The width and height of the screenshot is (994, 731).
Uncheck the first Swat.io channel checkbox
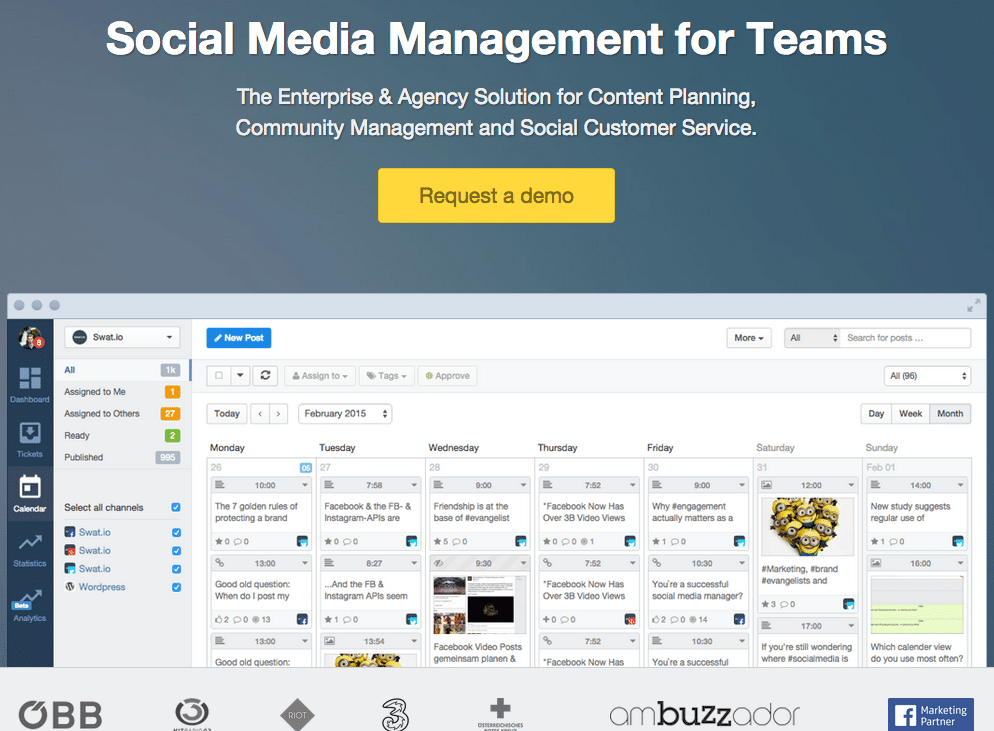[176, 533]
